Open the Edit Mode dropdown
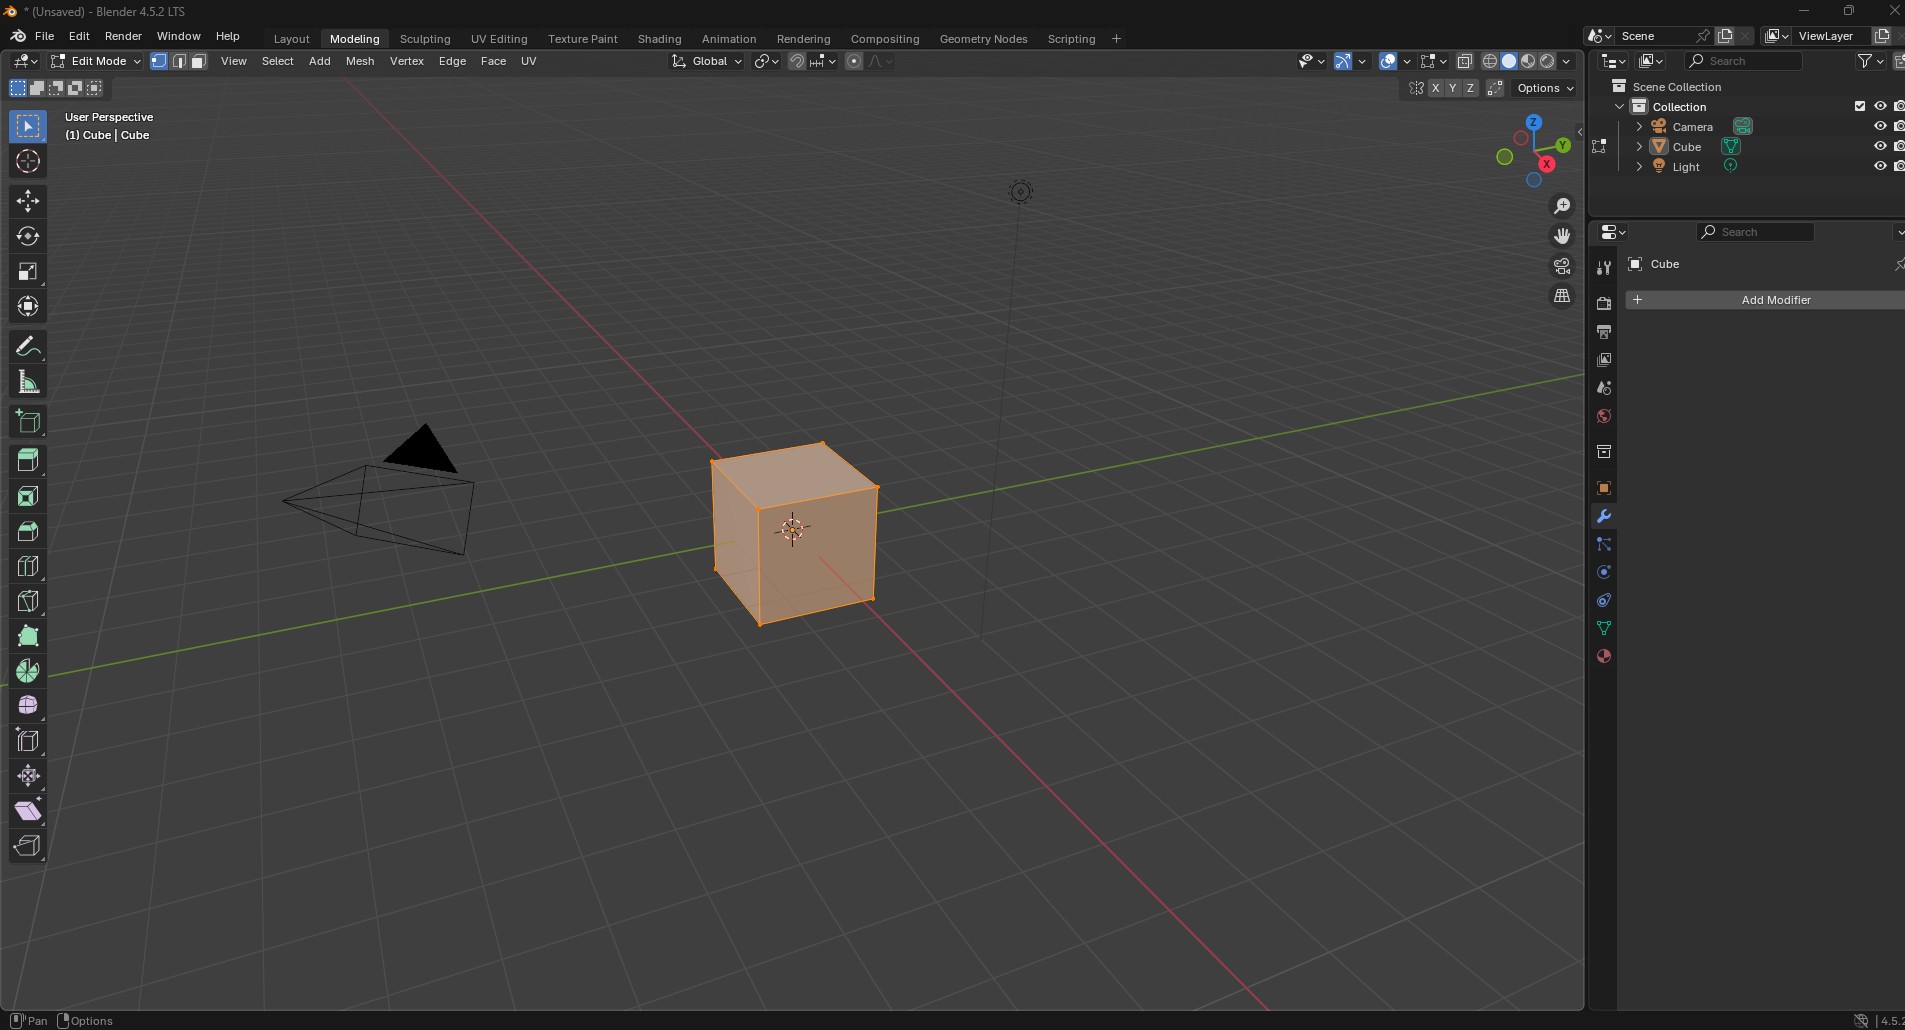The height and width of the screenshot is (1030, 1905). 96,61
